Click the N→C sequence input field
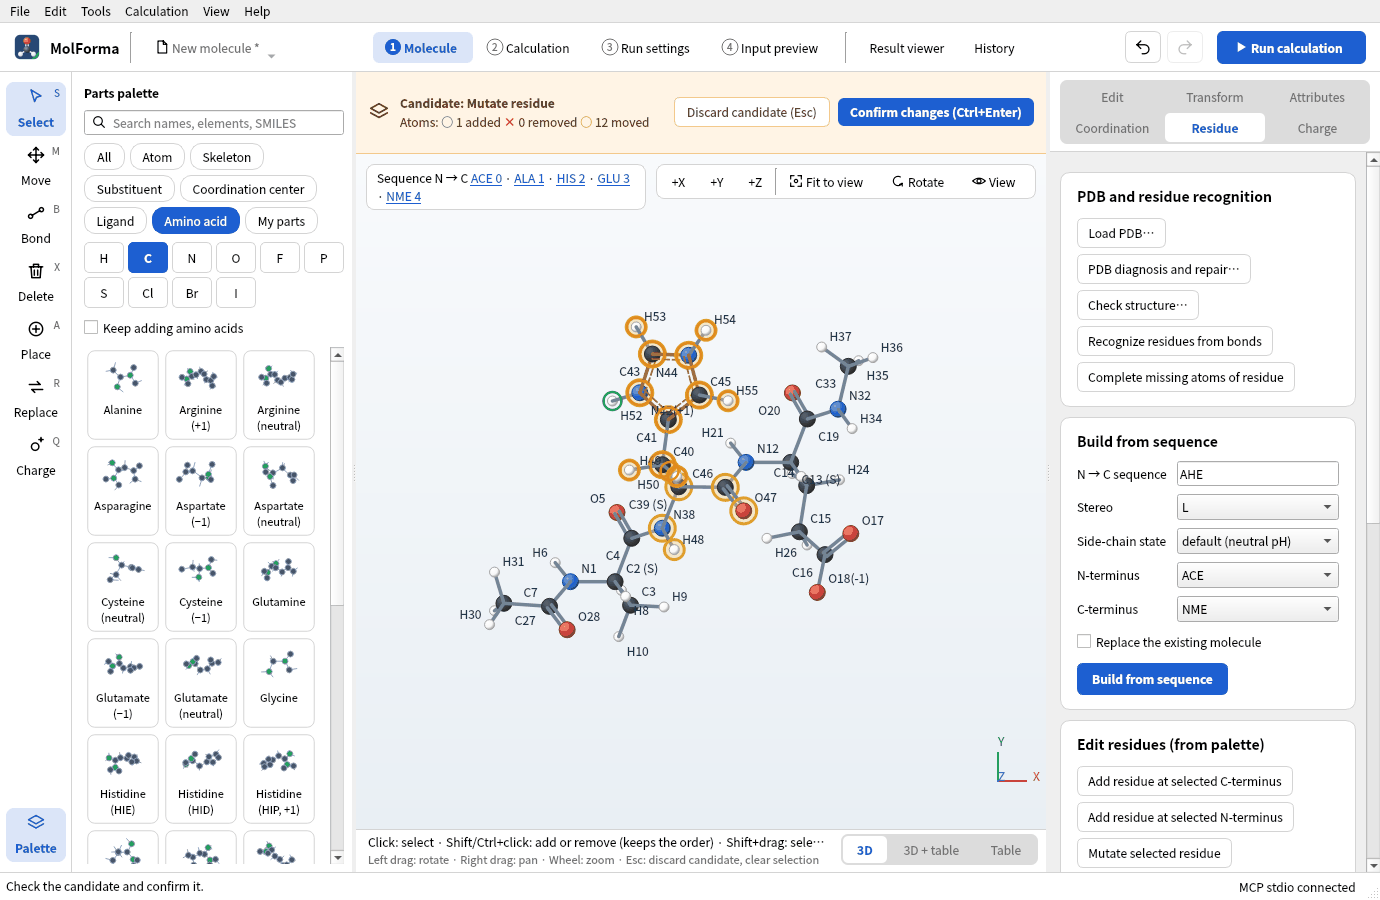This screenshot has height=900, width=1380. point(1258,474)
